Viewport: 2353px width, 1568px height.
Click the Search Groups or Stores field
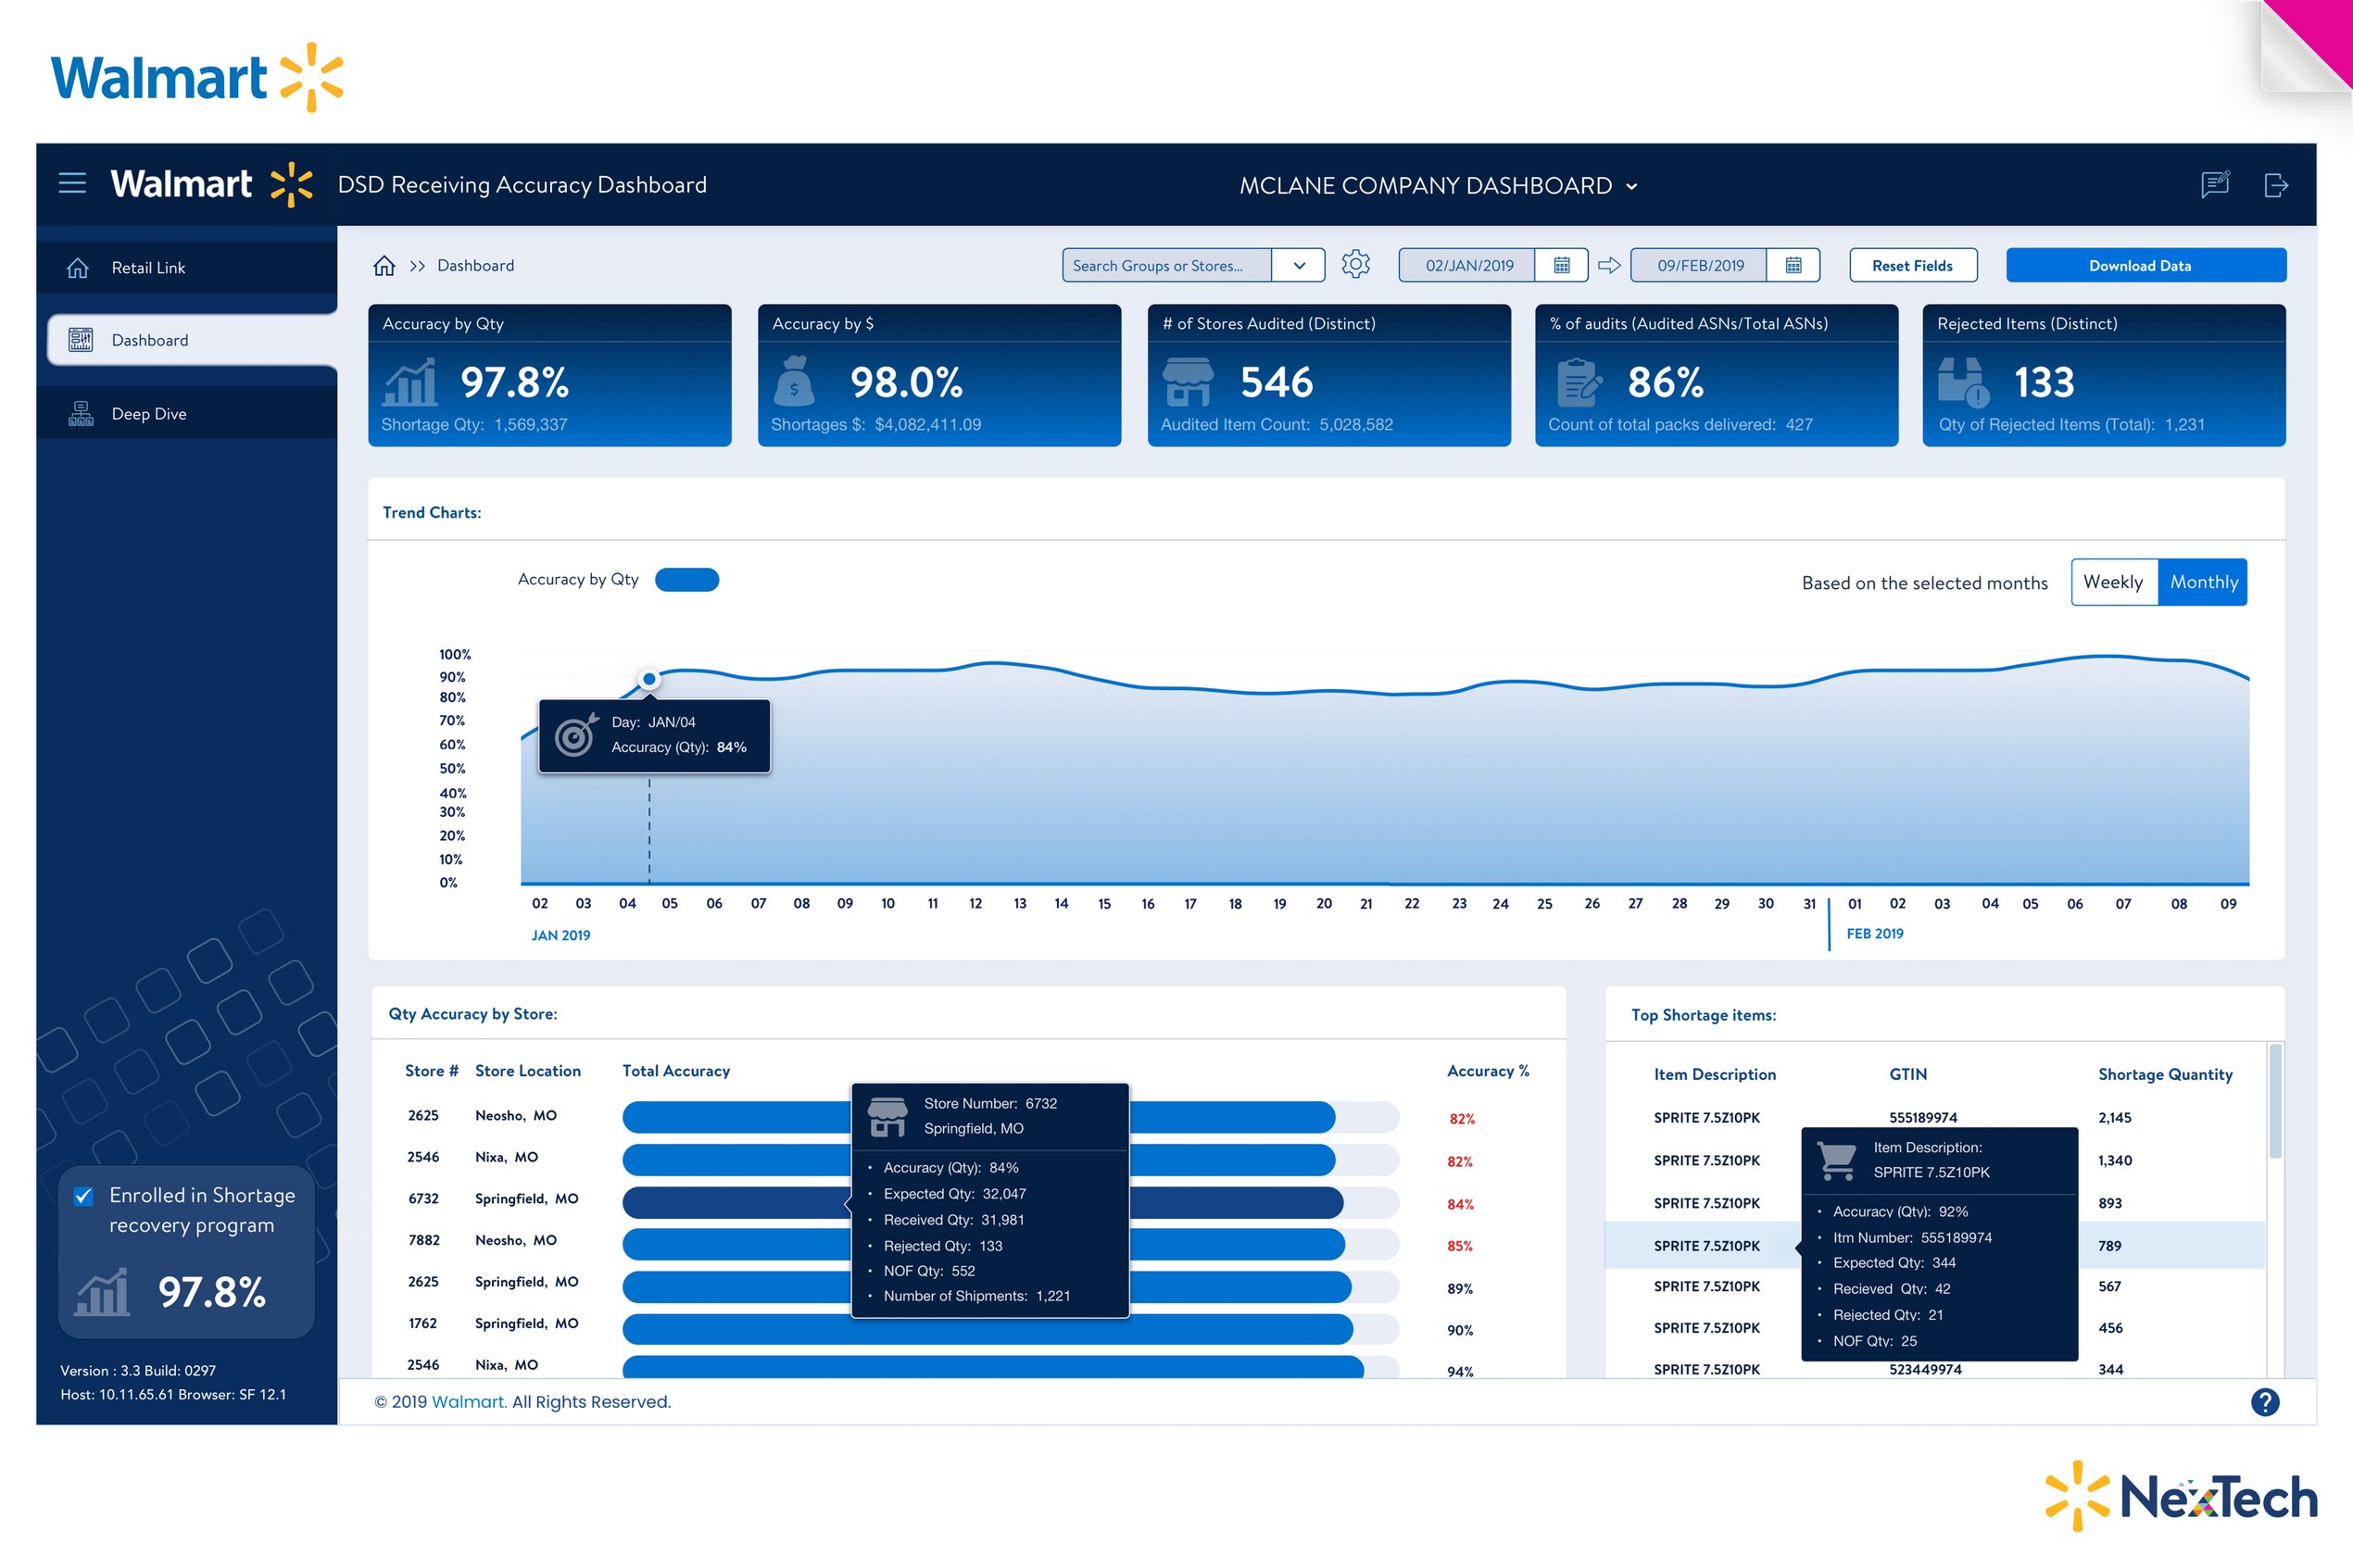[x=1166, y=266]
